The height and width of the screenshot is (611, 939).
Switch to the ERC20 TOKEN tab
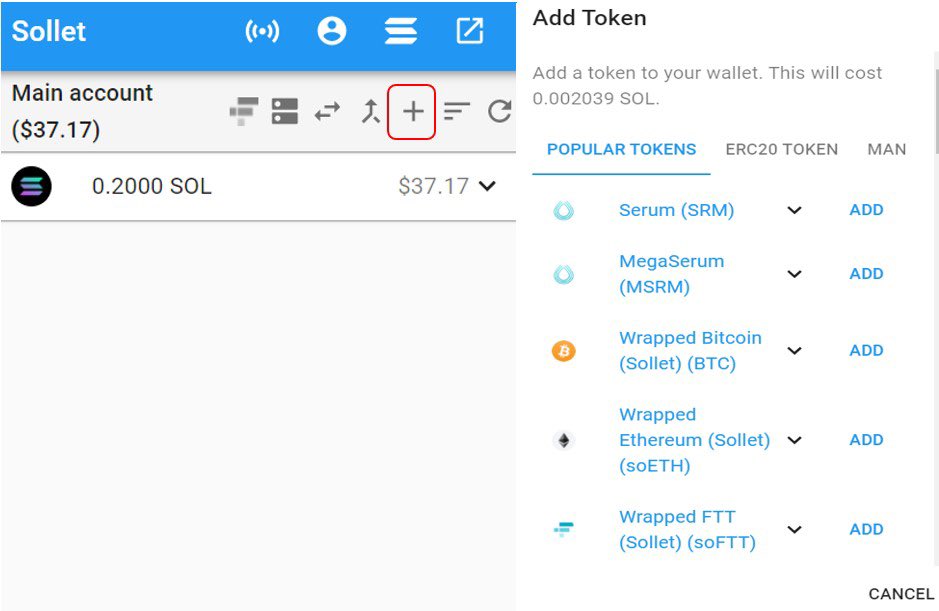781,150
